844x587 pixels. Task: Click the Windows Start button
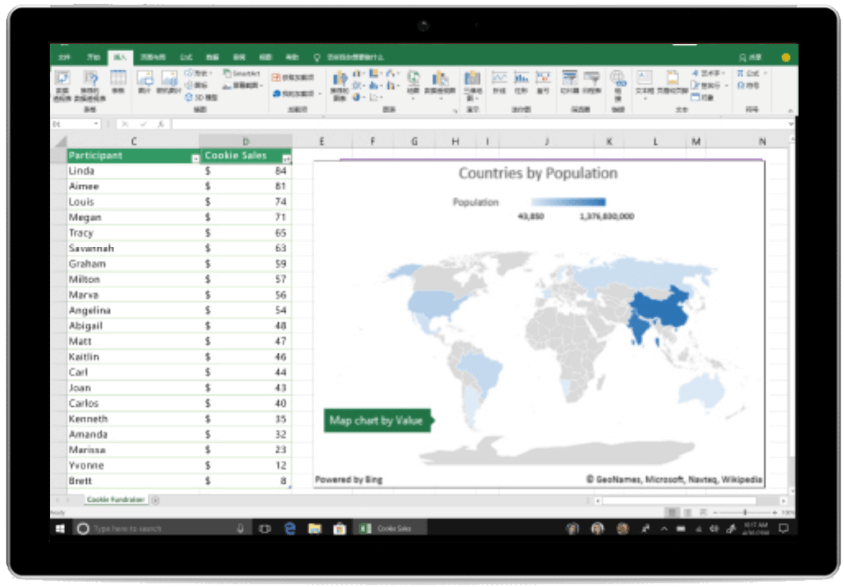point(60,528)
